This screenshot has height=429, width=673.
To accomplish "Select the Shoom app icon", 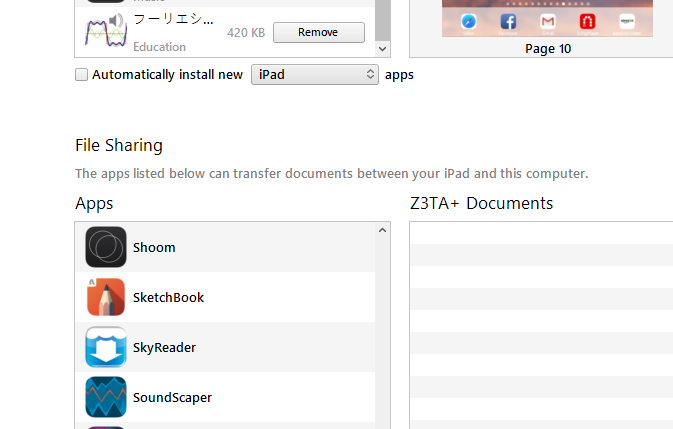I will [106, 247].
